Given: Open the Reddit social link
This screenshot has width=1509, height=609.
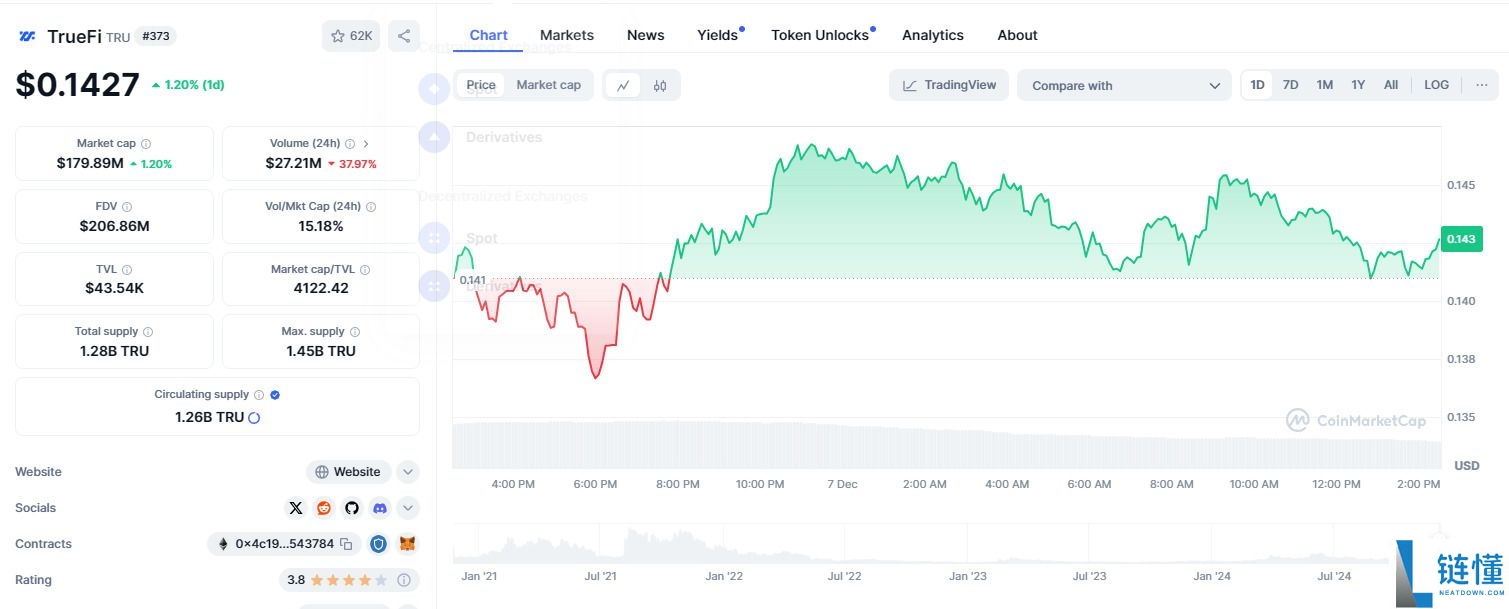Looking at the screenshot, I should click(324, 508).
